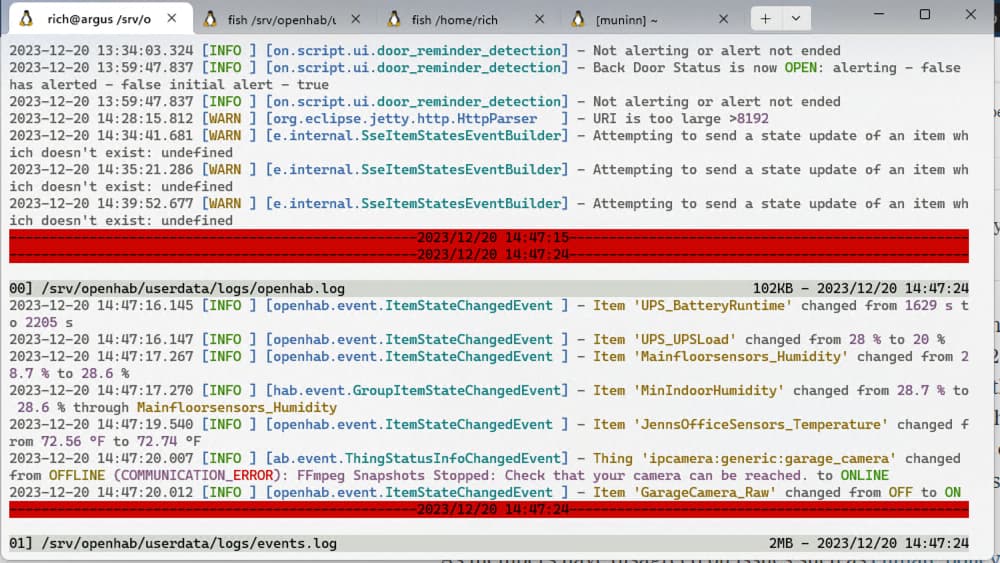Viewport: 1000px width, 563px height.
Task: Click the openhab.log file status bar
Action: (x=488, y=288)
